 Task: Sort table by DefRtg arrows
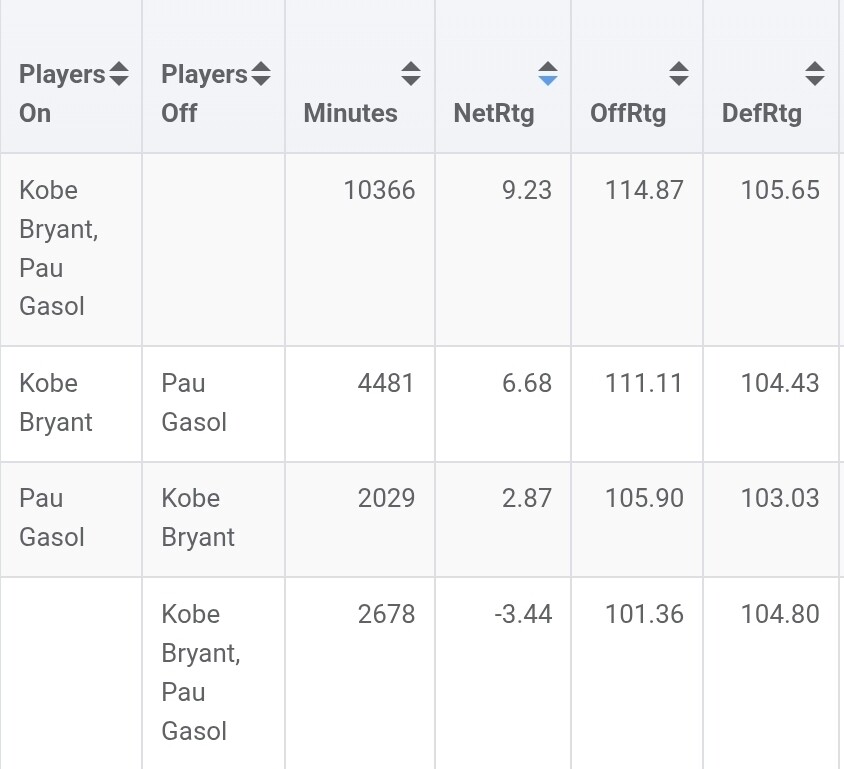click(x=815, y=74)
